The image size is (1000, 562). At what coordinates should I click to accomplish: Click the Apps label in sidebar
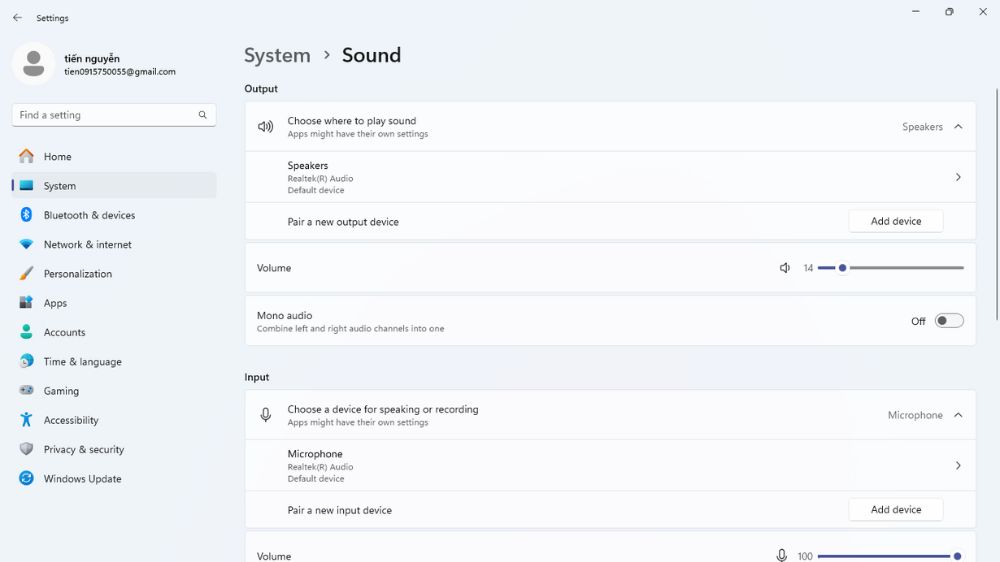click(55, 303)
